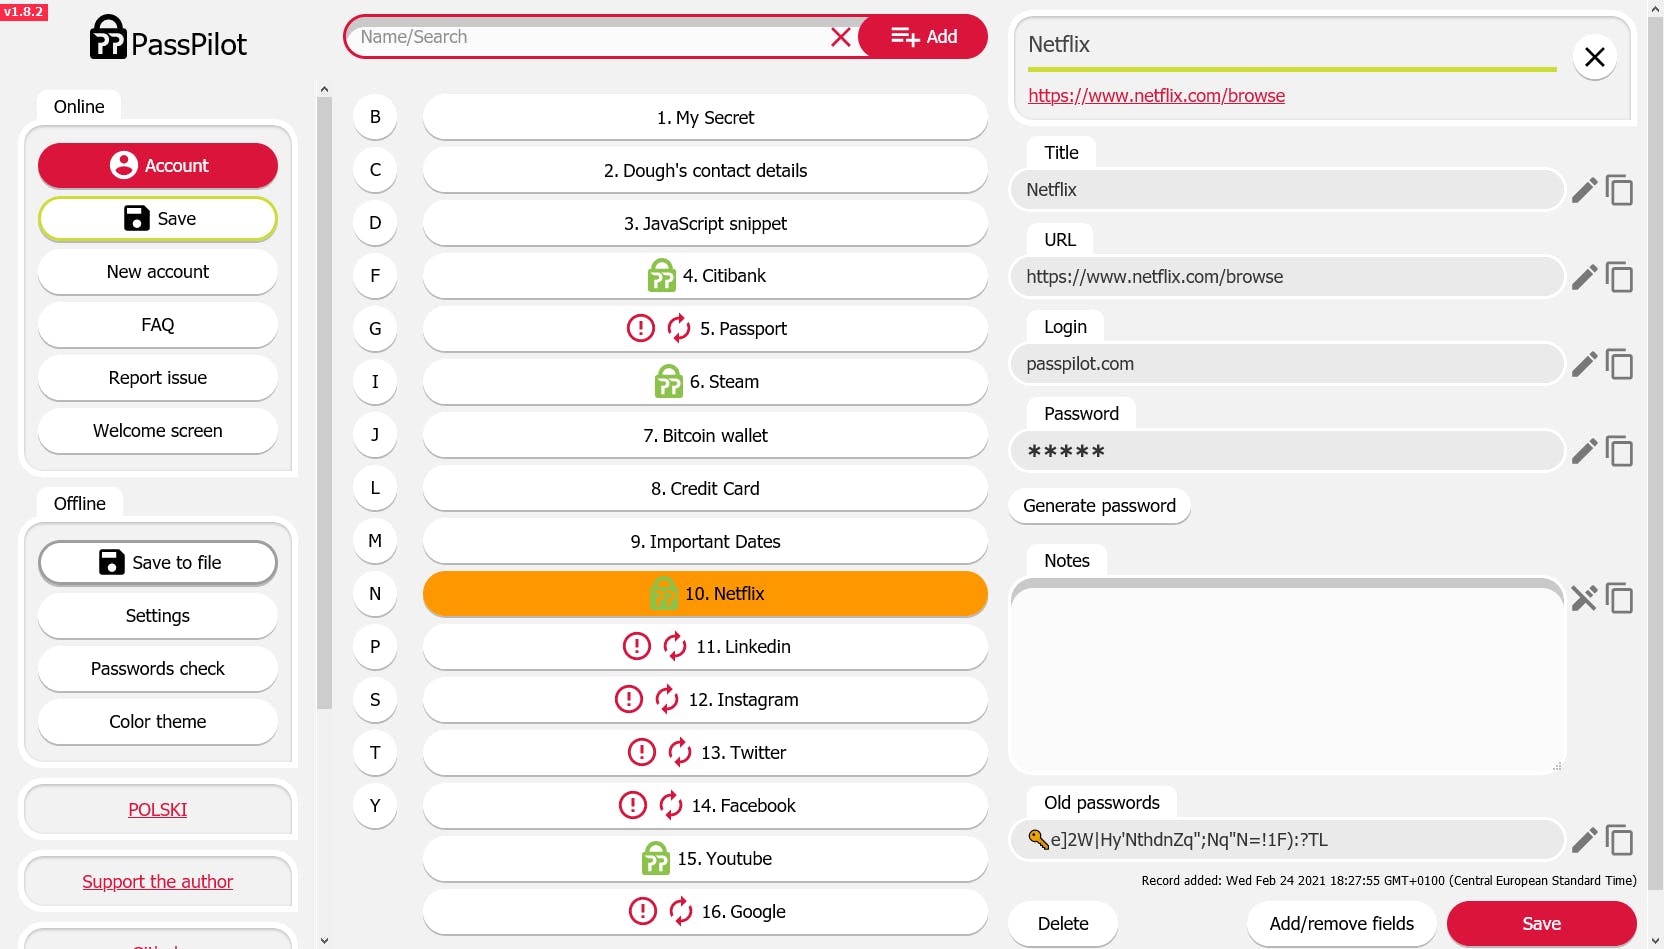Run Passwords check
Viewport: 1664px width, 949px height.
(x=158, y=669)
